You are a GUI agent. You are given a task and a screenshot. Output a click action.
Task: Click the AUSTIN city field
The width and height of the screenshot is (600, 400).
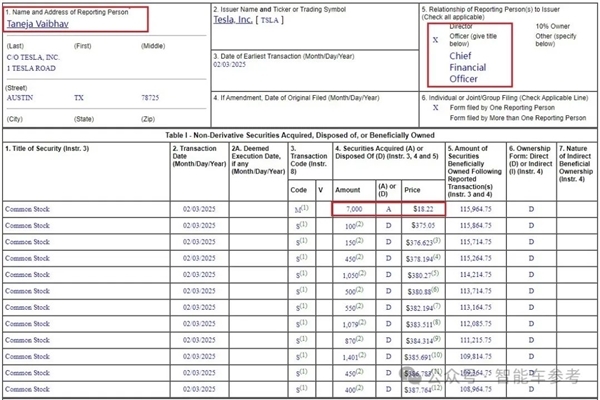tap(20, 98)
